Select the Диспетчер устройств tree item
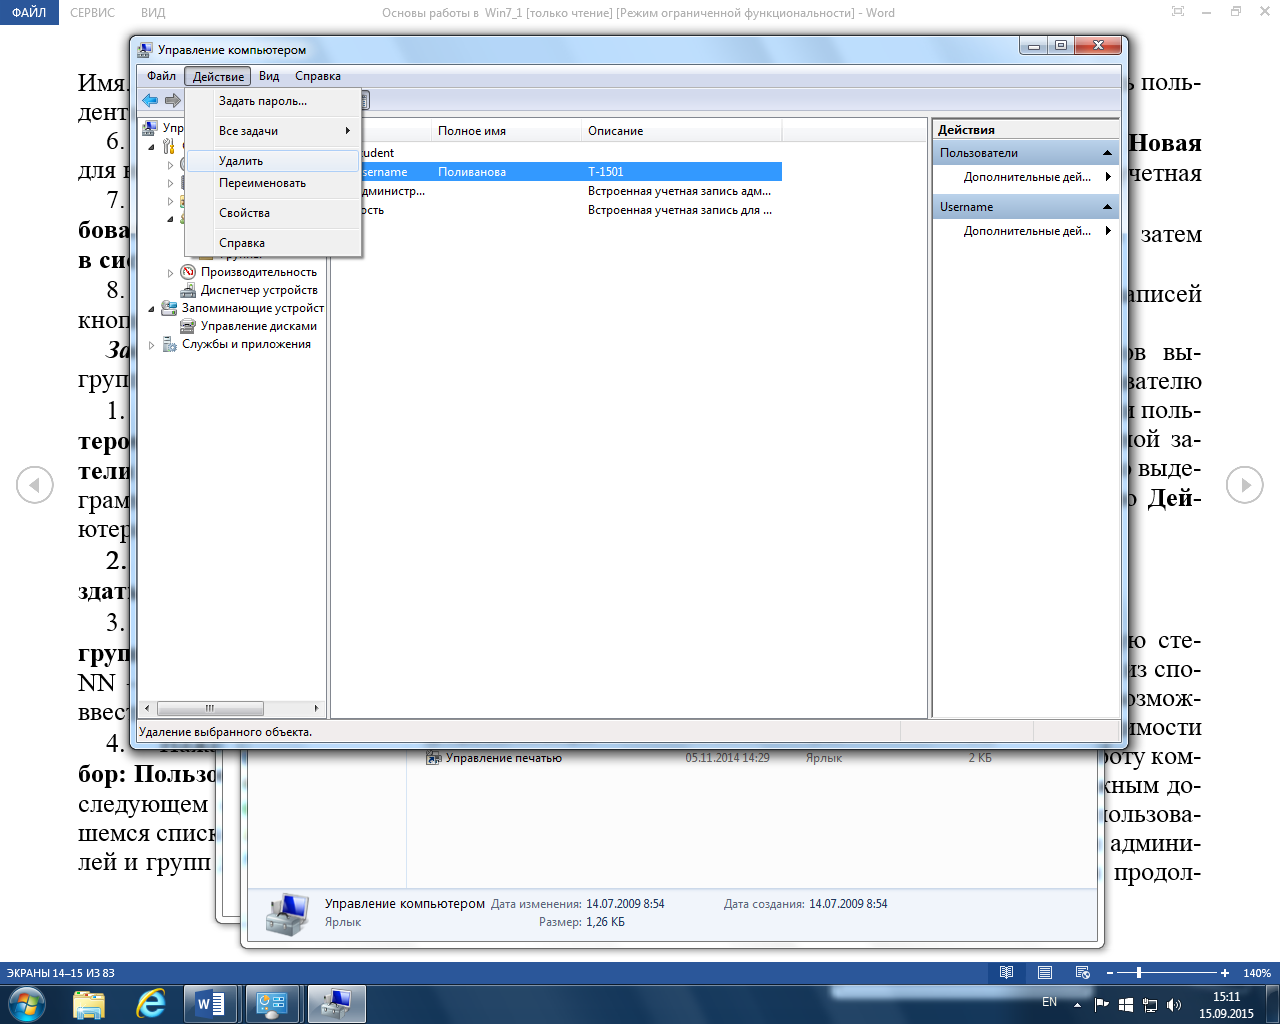 [x=259, y=290]
